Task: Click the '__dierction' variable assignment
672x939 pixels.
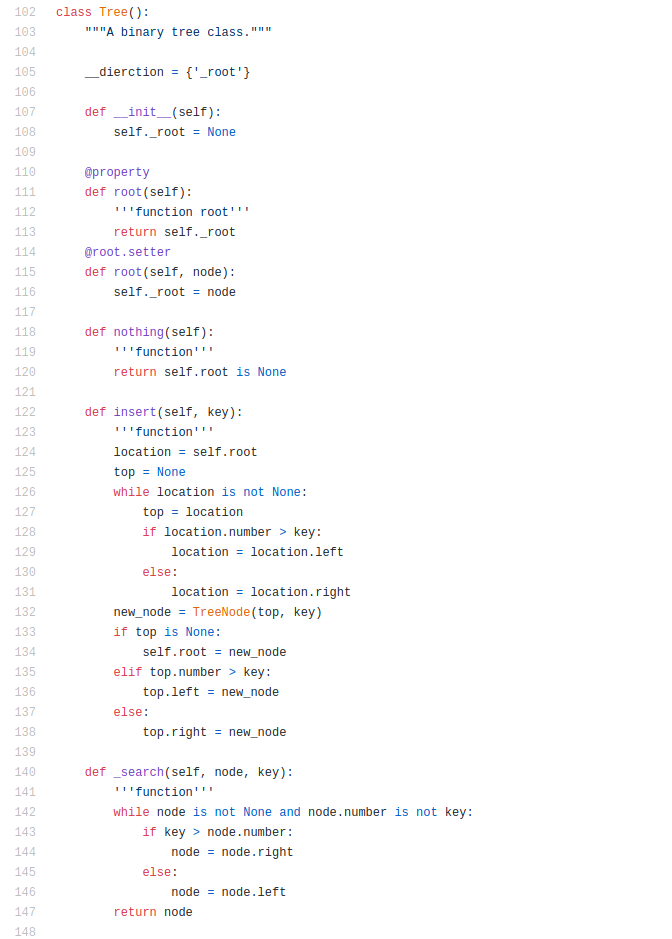Action: (x=168, y=72)
